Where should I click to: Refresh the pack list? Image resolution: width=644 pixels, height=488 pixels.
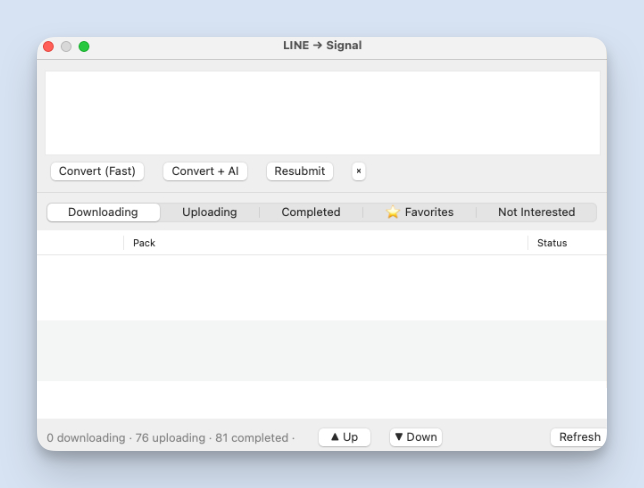tap(579, 437)
